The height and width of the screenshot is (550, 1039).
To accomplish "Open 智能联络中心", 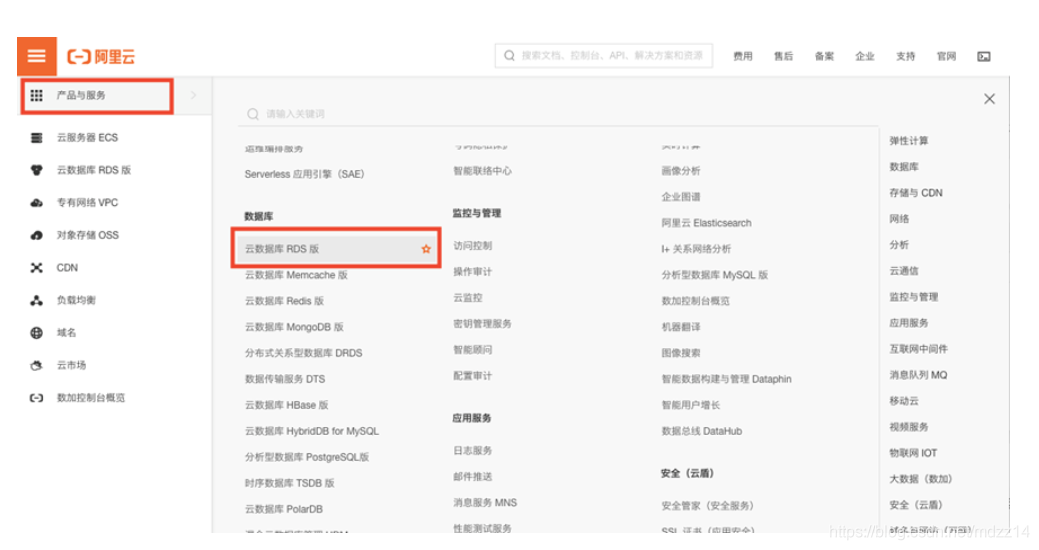I will [482, 171].
